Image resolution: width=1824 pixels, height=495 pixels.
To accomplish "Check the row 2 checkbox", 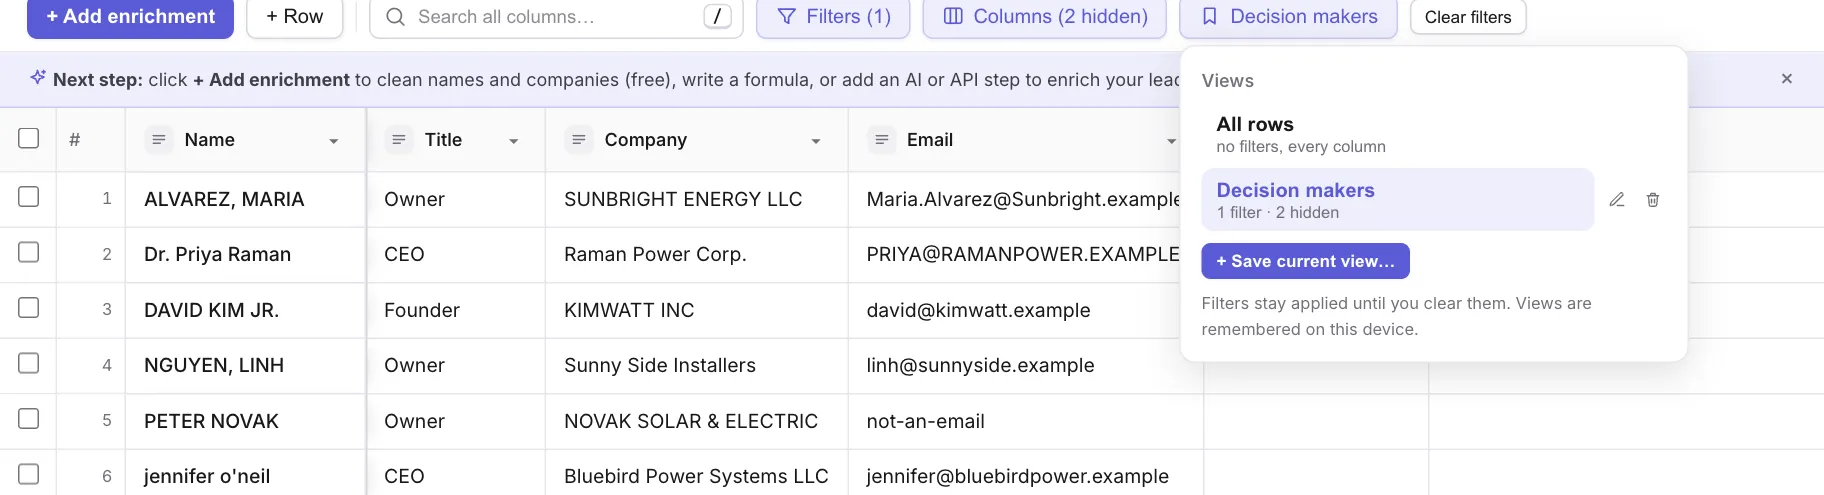I will click(29, 252).
